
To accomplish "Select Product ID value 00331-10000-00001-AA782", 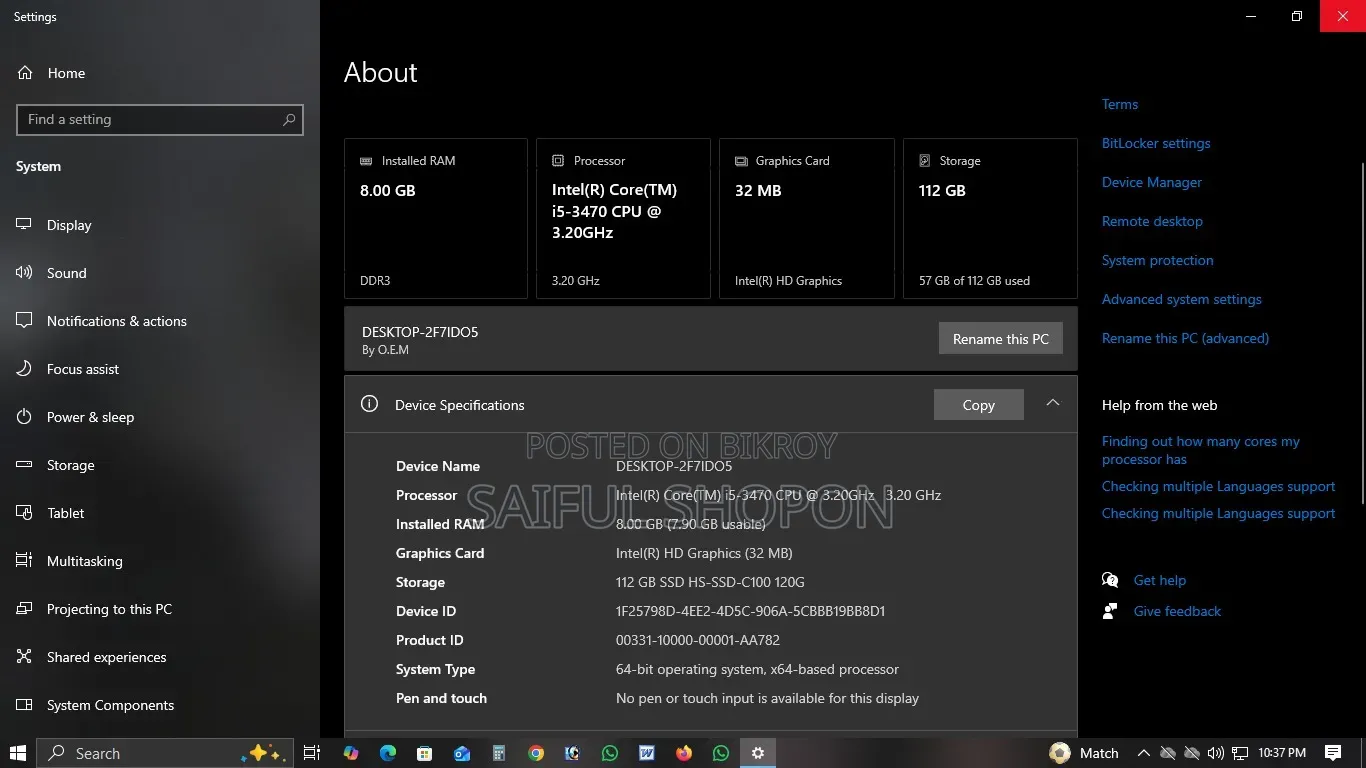I will (x=698, y=640).
